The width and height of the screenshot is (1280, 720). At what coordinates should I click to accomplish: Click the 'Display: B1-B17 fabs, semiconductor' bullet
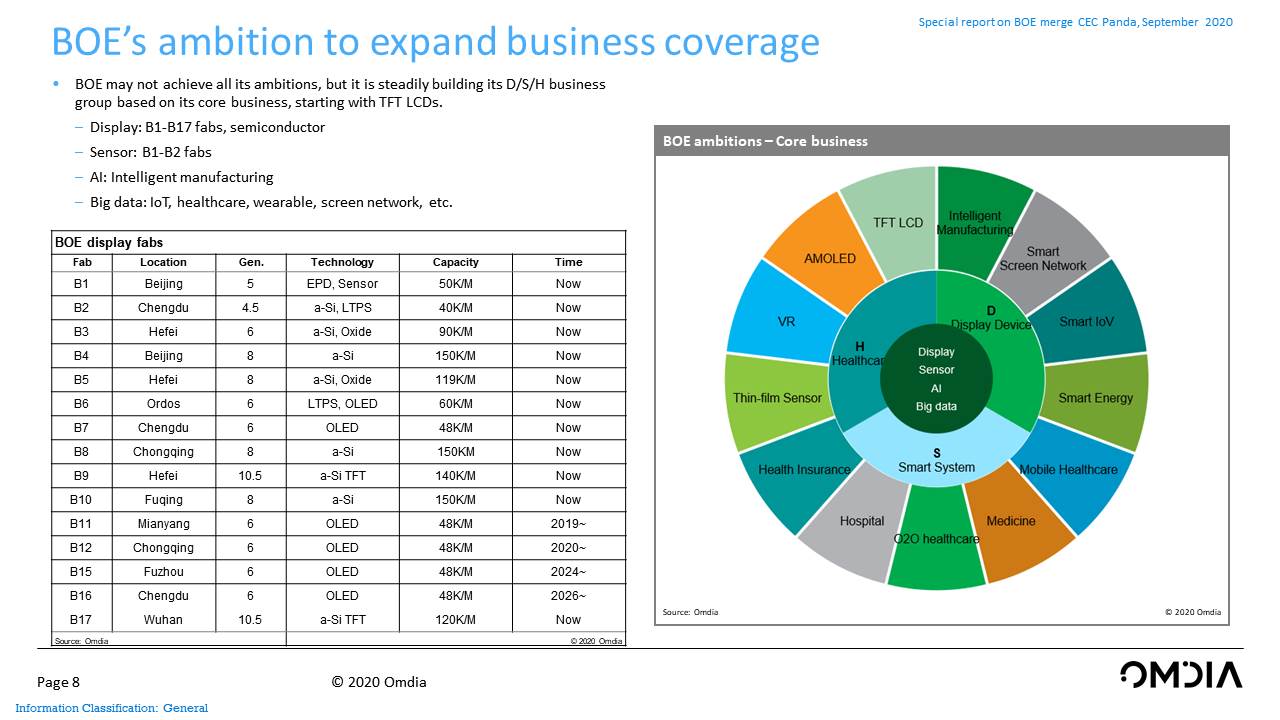point(207,128)
